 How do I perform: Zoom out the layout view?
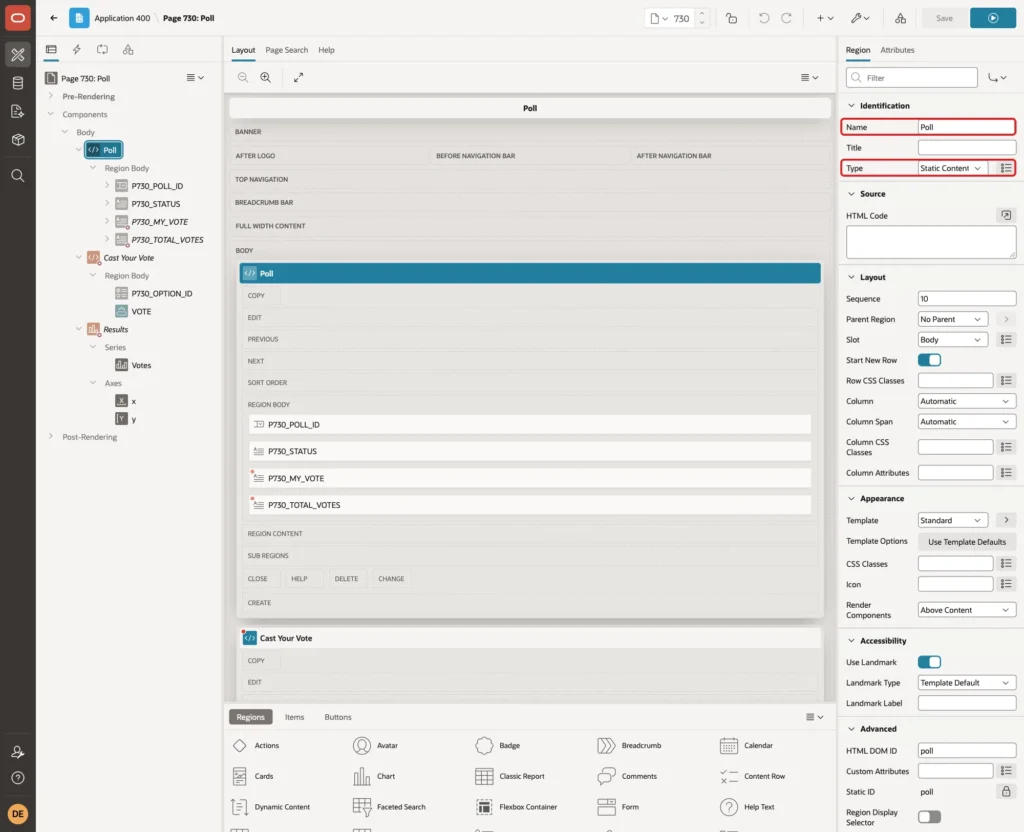click(243, 78)
